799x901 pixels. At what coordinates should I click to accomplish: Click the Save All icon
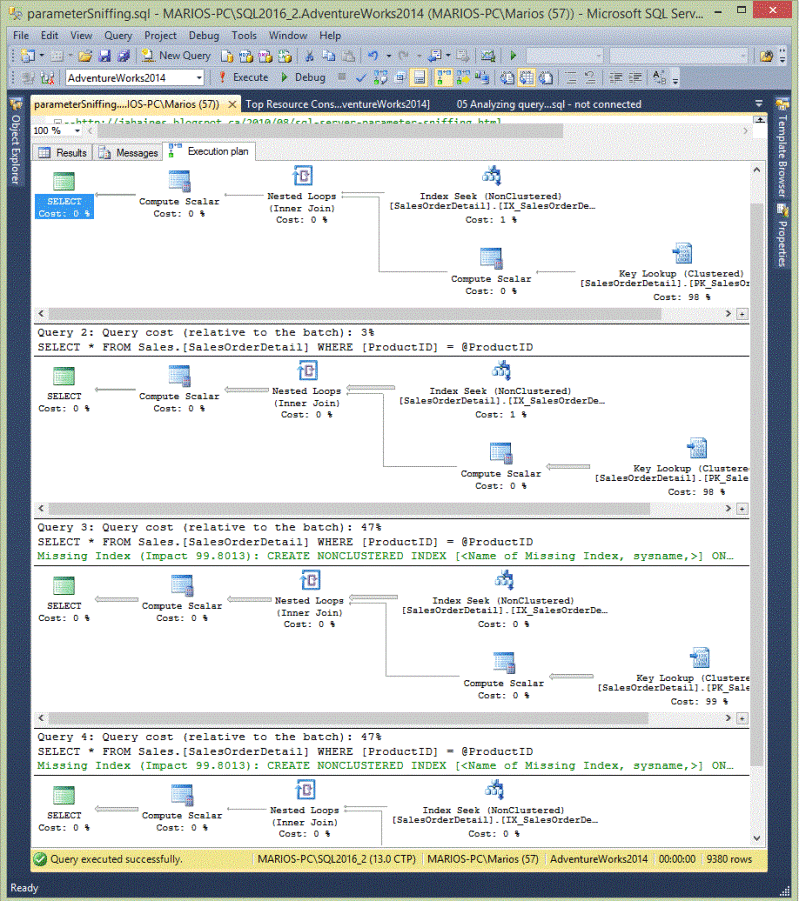tap(124, 56)
